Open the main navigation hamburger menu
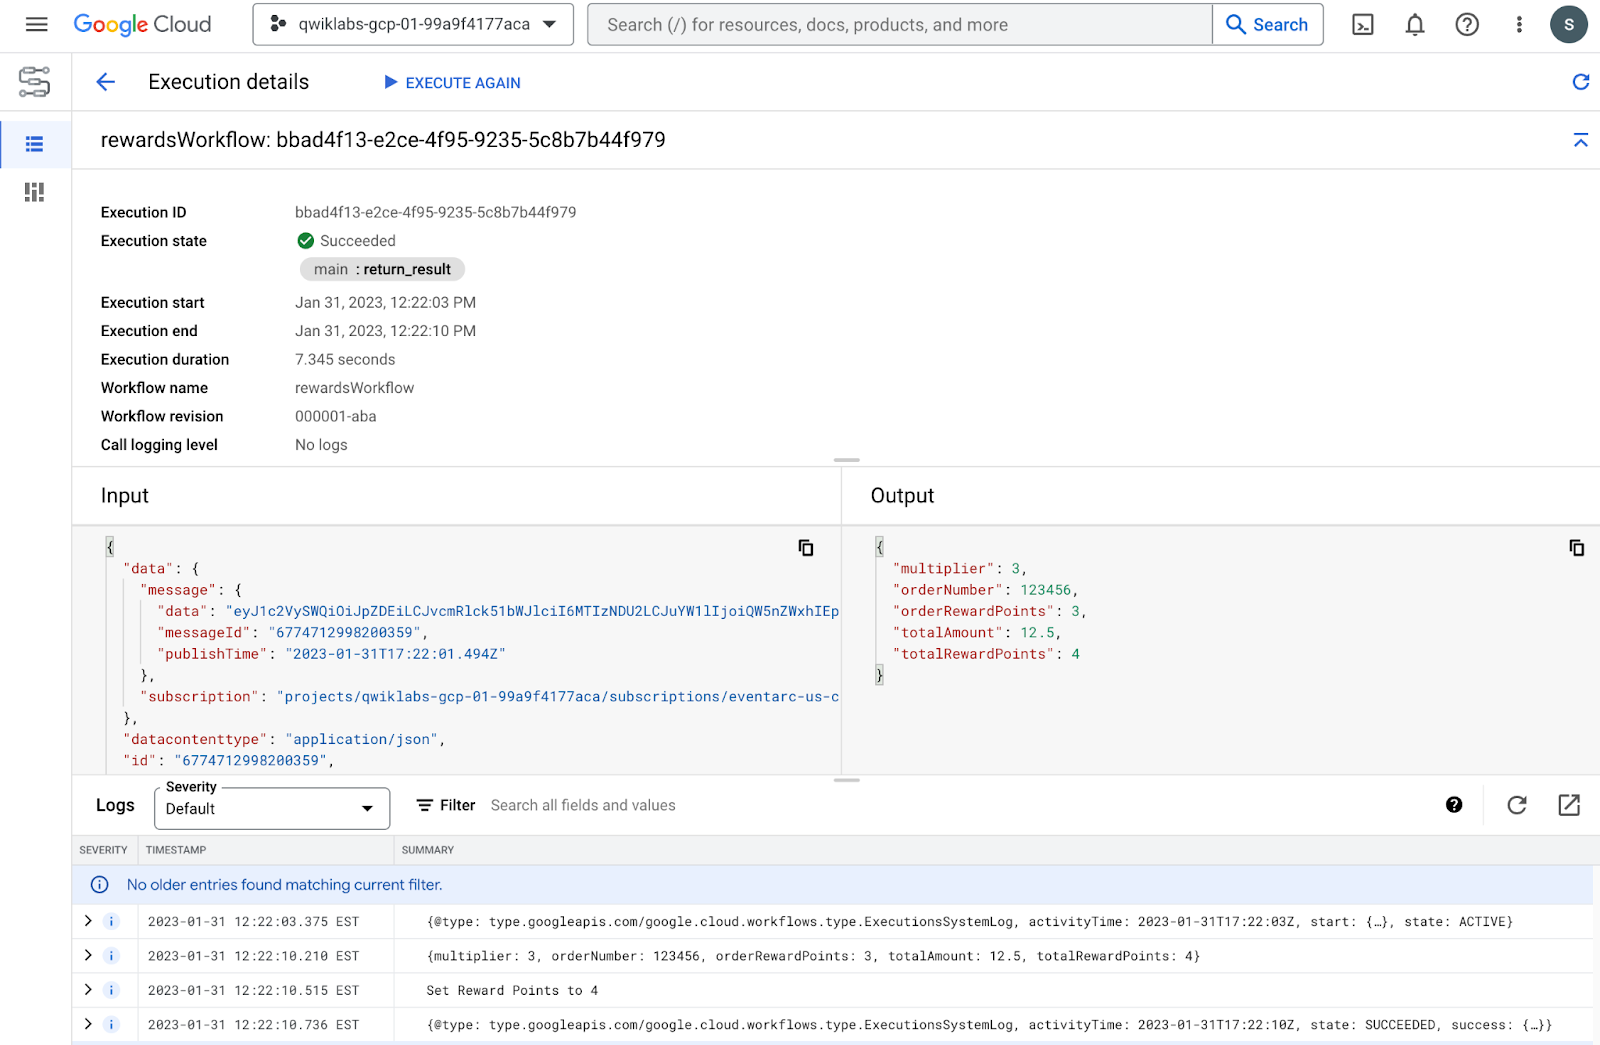Image resolution: width=1600 pixels, height=1045 pixels. (36, 24)
